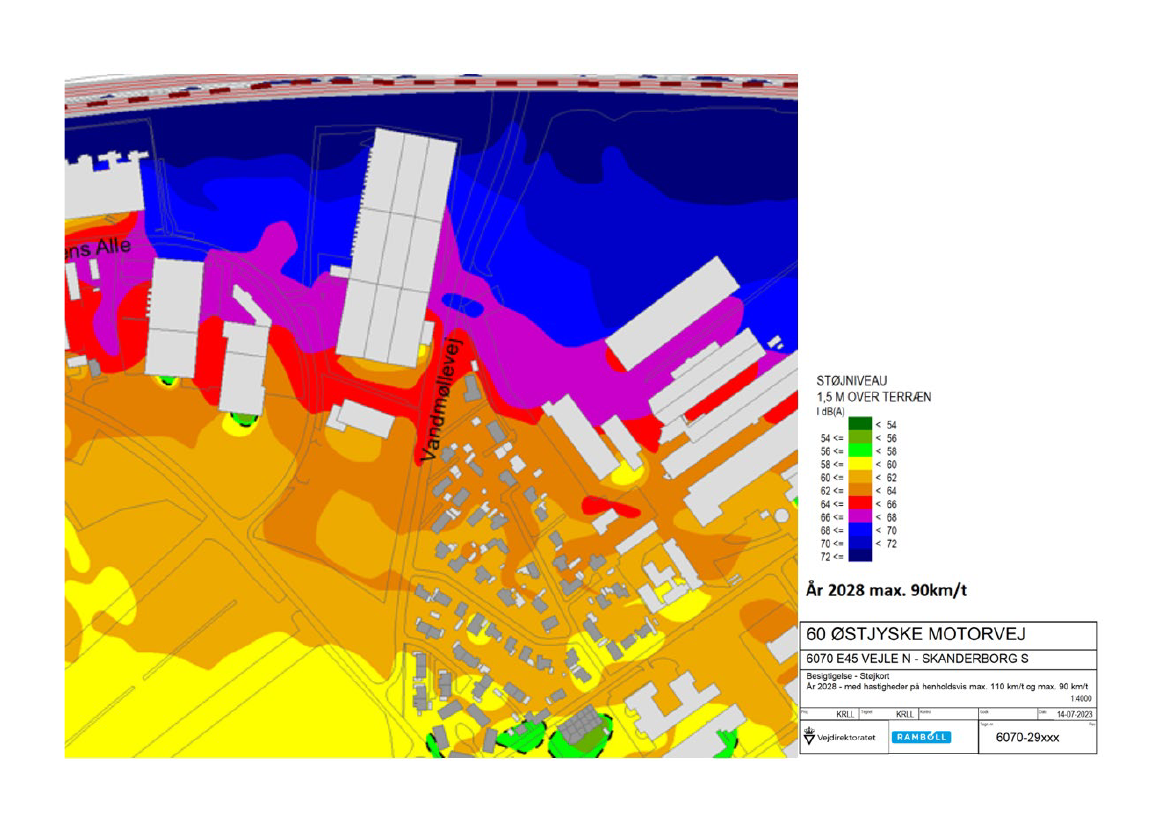Click the drawing number 6070-29xxx

click(x=1027, y=737)
